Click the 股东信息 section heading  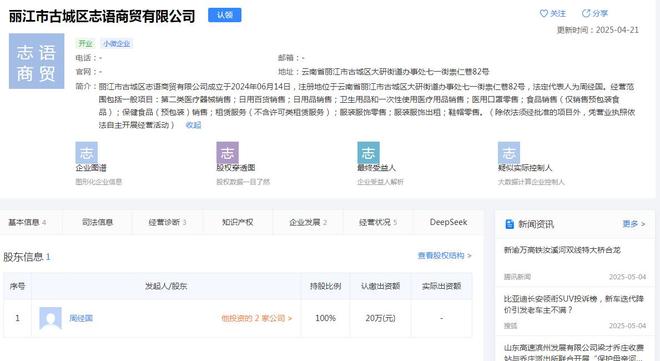[x=27, y=257]
